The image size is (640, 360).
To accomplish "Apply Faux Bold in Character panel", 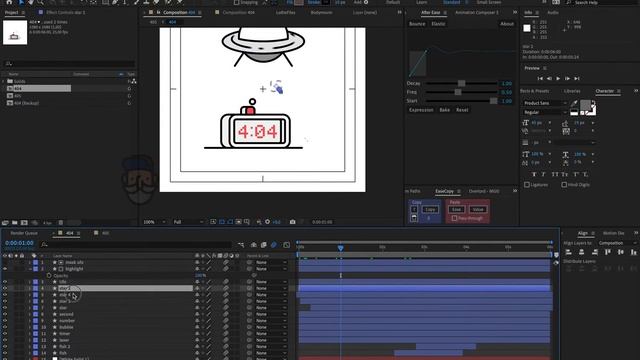I will [534, 174].
